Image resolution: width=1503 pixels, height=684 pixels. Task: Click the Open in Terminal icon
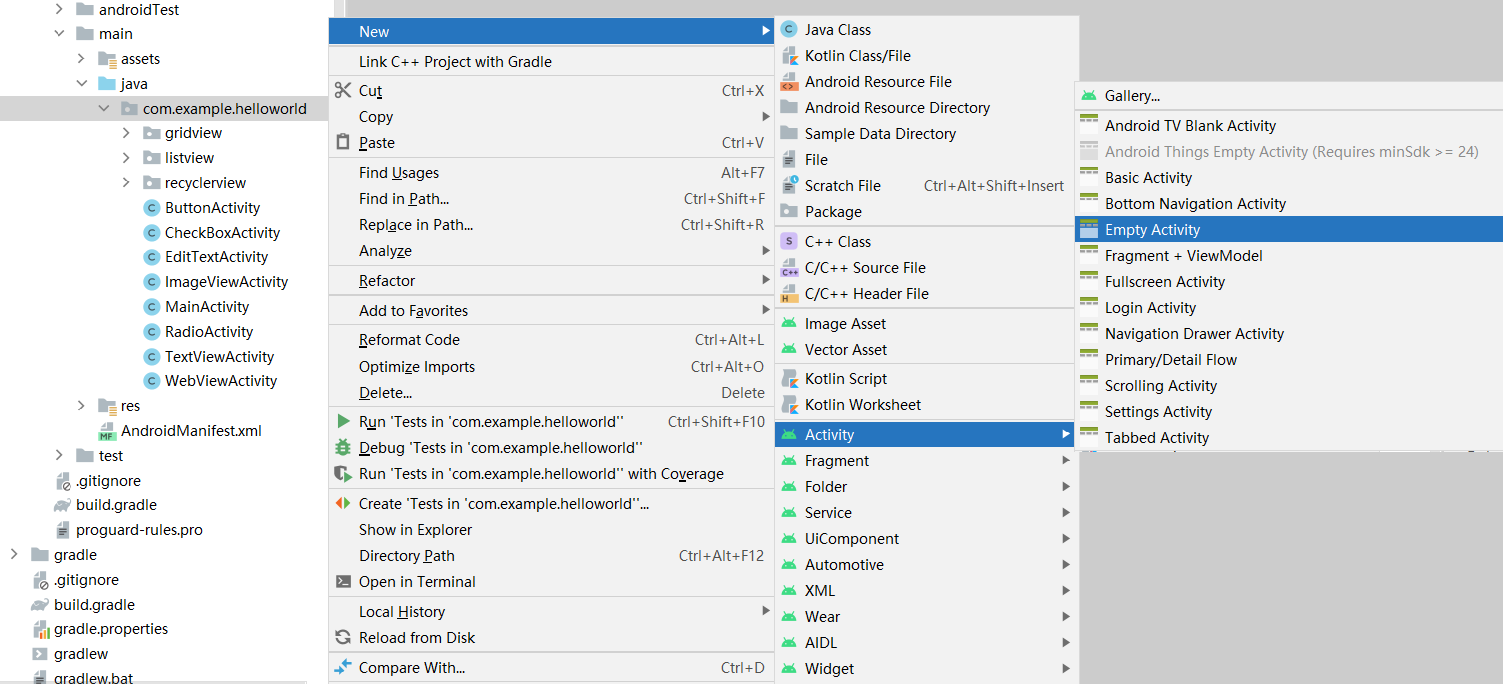[x=343, y=582]
